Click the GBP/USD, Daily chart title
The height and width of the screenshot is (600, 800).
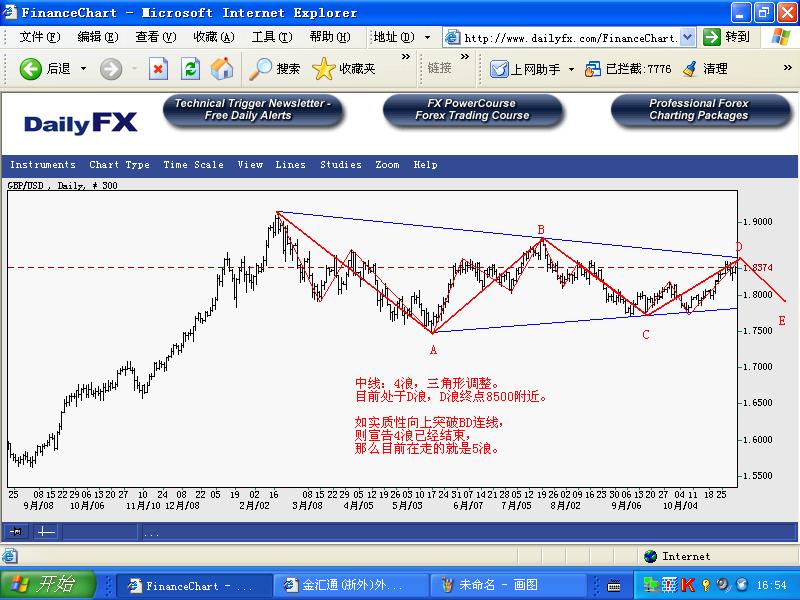pos(62,186)
